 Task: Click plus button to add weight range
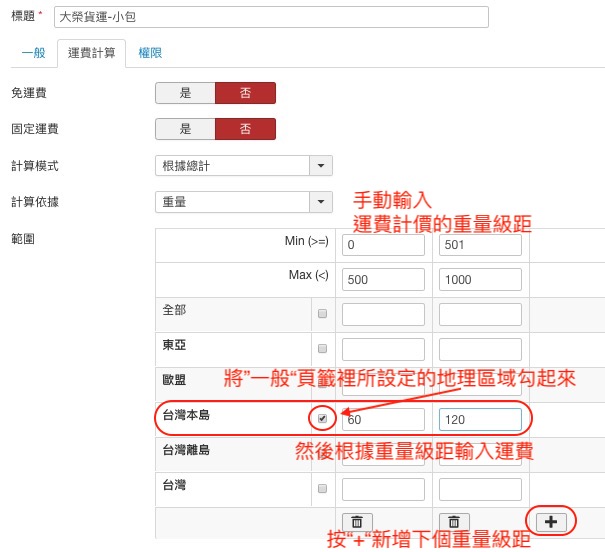pyautogui.click(x=550, y=521)
